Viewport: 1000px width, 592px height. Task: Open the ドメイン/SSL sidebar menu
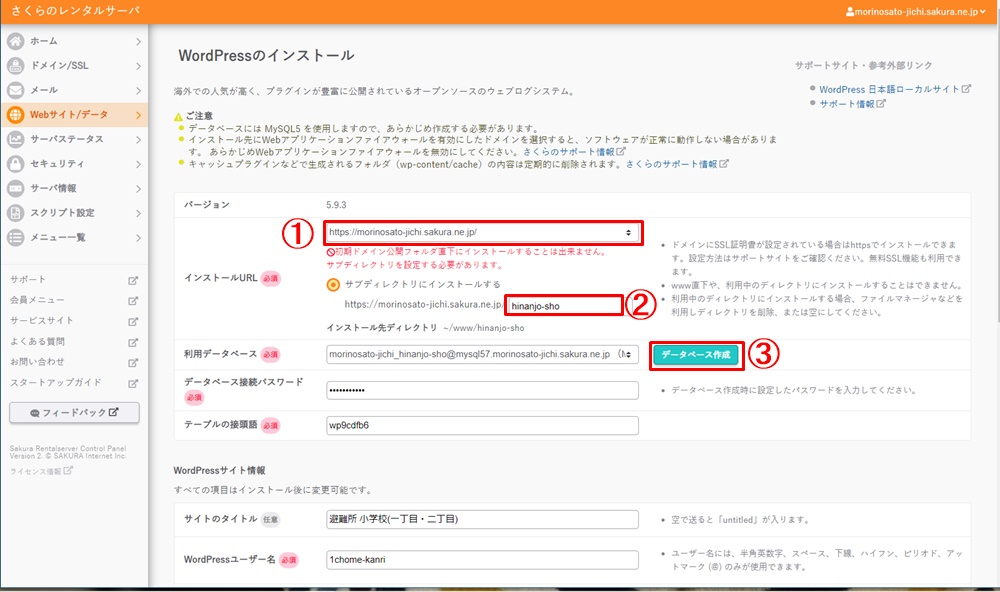point(74,66)
